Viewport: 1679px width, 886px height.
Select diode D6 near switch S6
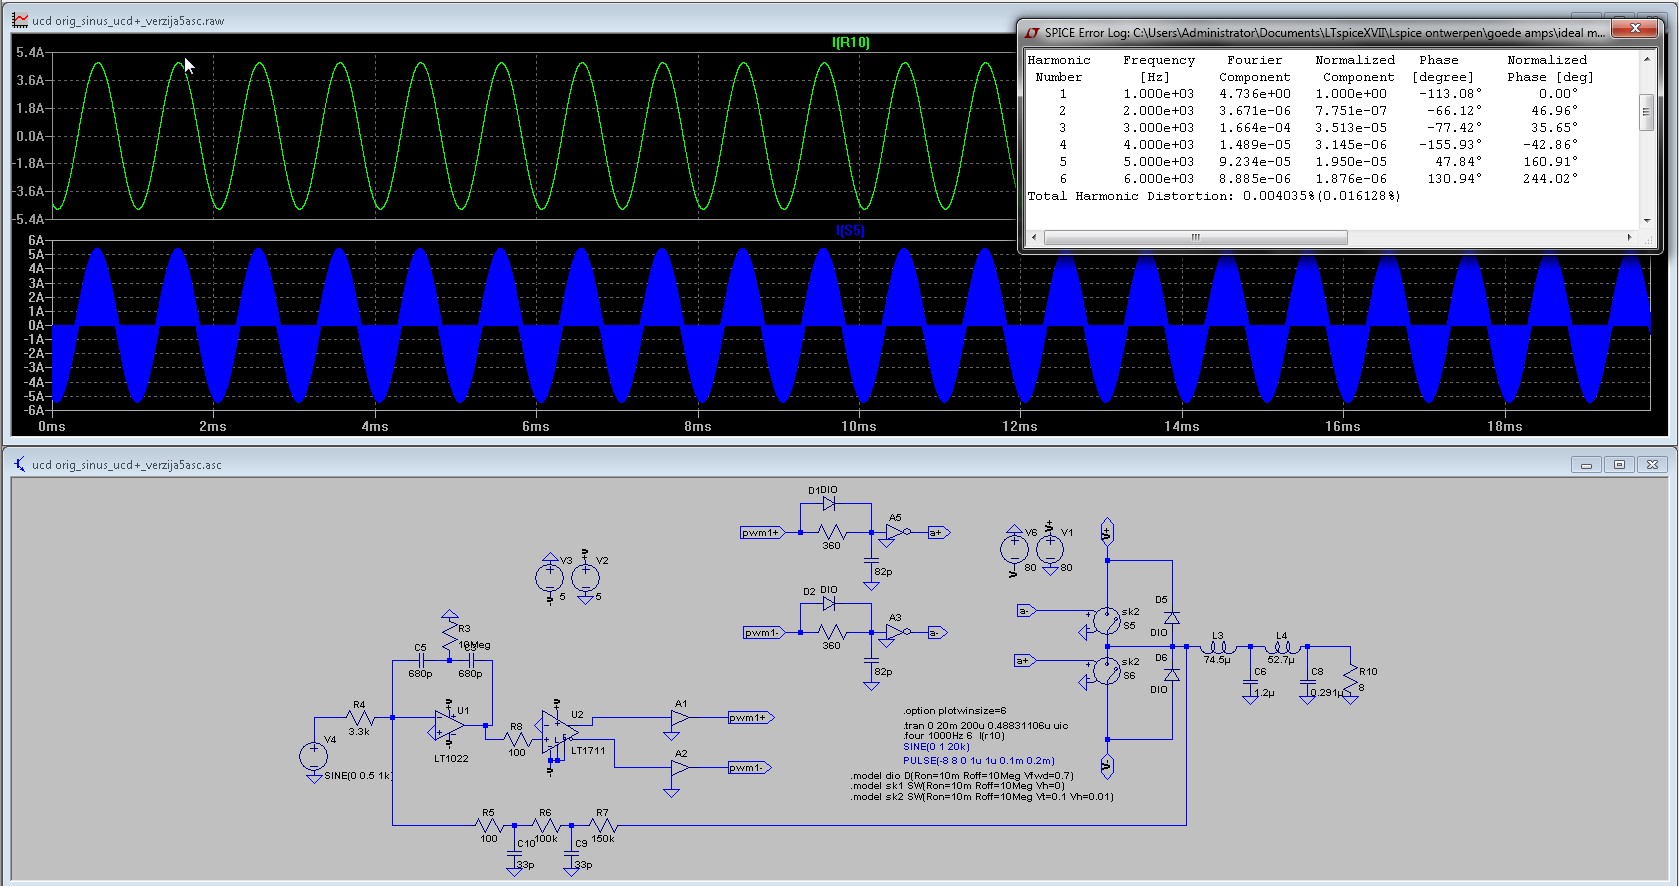click(1172, 675)
